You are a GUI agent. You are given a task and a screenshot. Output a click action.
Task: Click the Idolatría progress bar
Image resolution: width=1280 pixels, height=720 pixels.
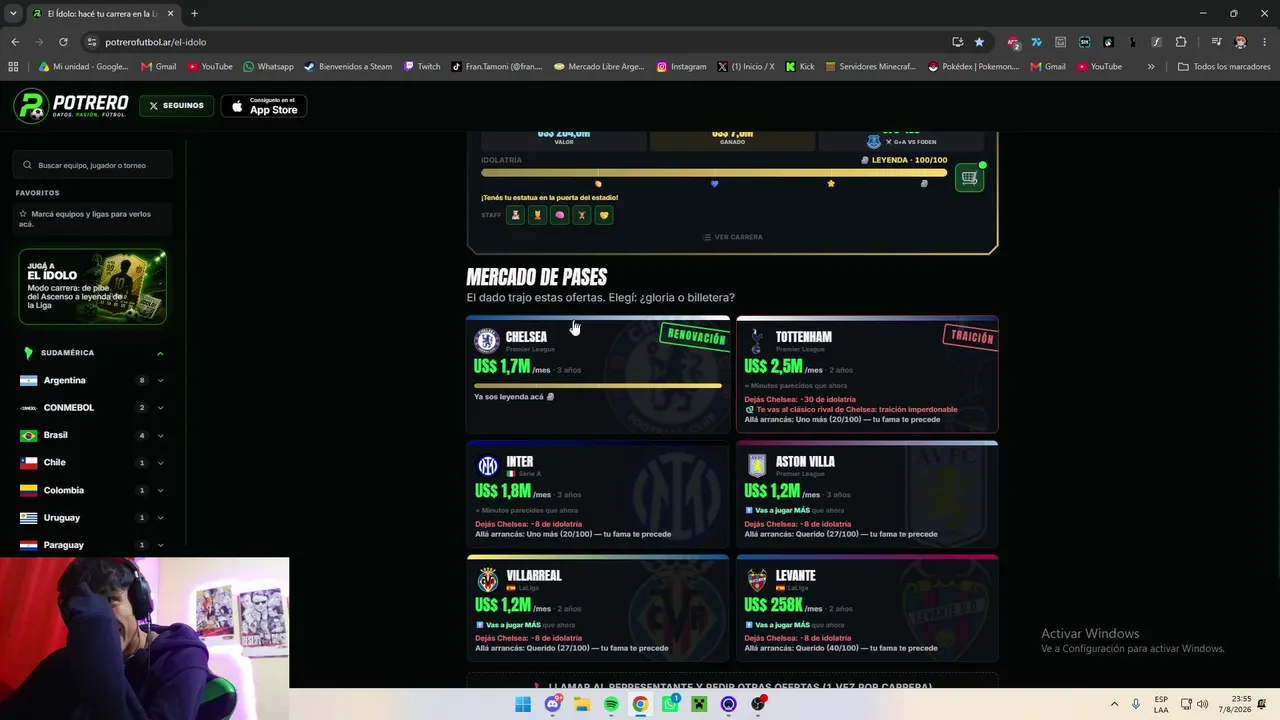pyautogui.click(x=714, y=172)
